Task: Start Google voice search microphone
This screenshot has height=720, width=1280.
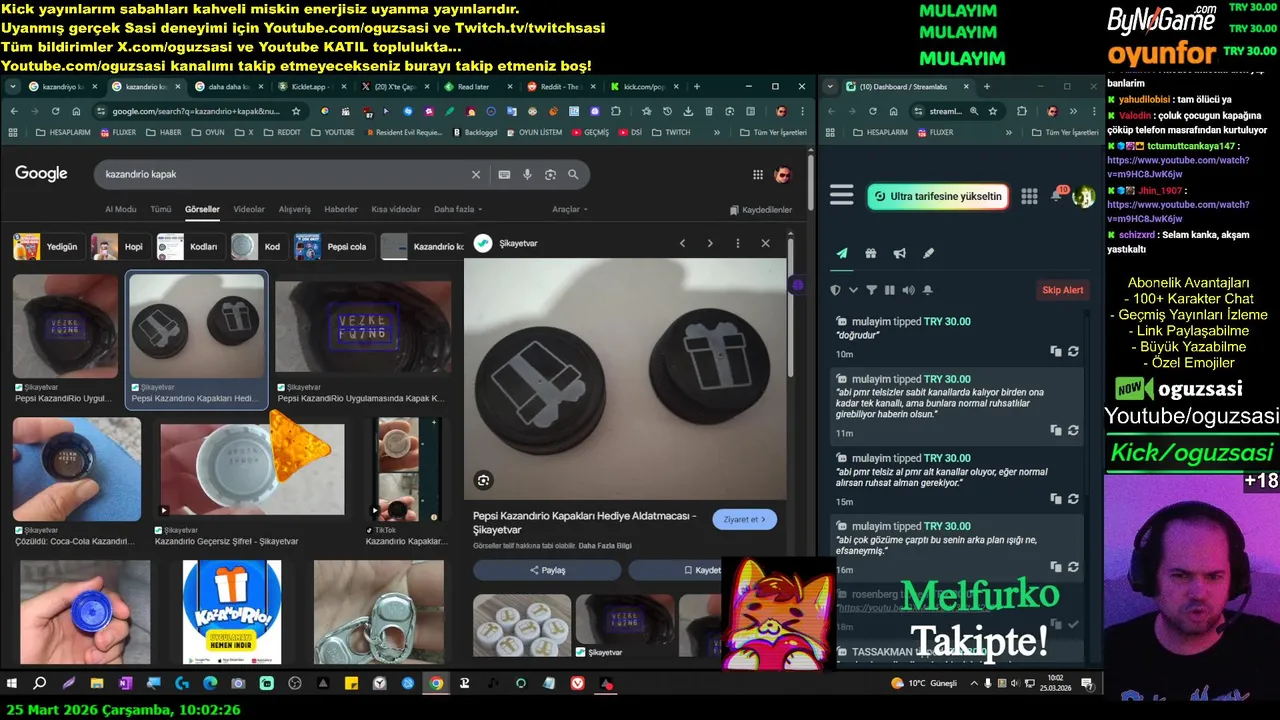Action: coord(528,174)
